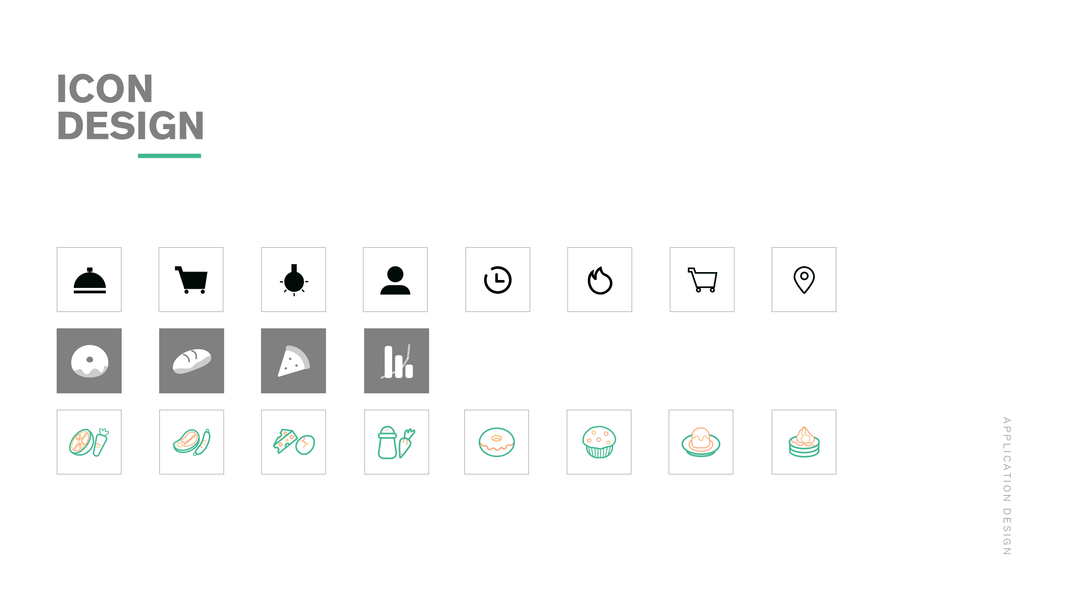Image resolution: width=1069 pixels, height=600 pixels.
Task: Click the citrus slice and carrot icon
Action: click(x=89, y=442)
